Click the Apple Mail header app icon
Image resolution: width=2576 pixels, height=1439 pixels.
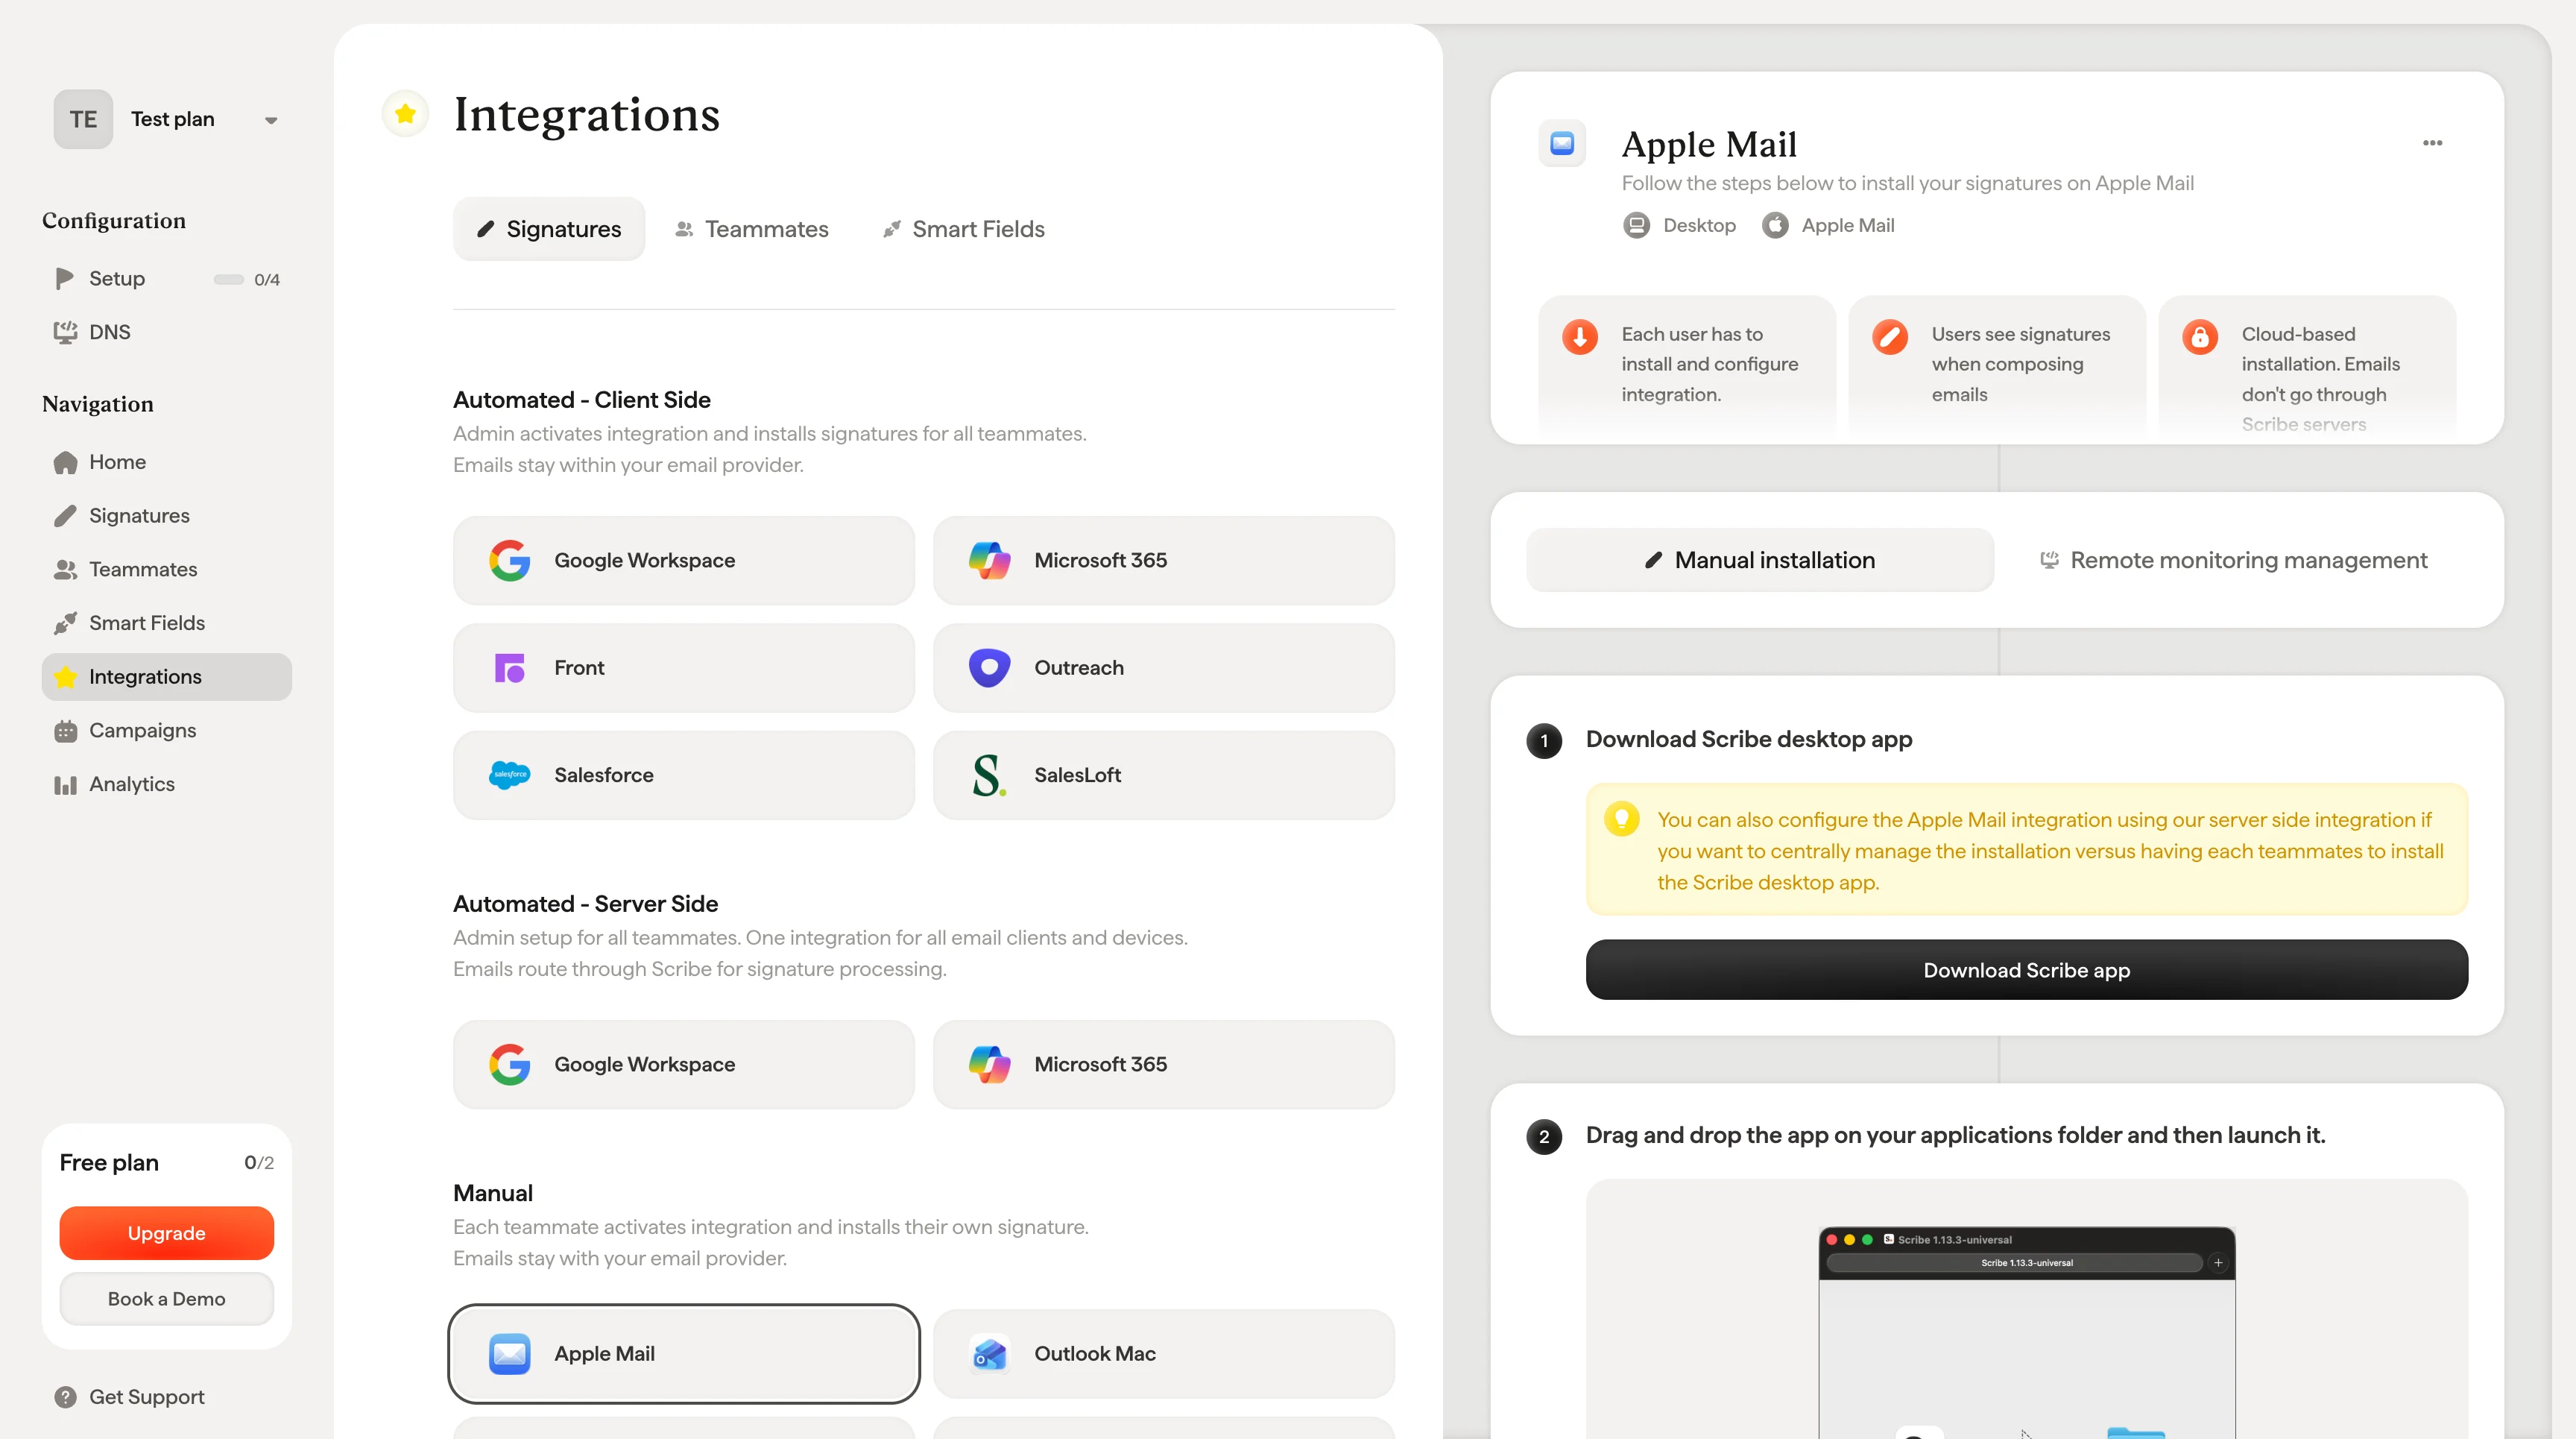(1562, 143)
